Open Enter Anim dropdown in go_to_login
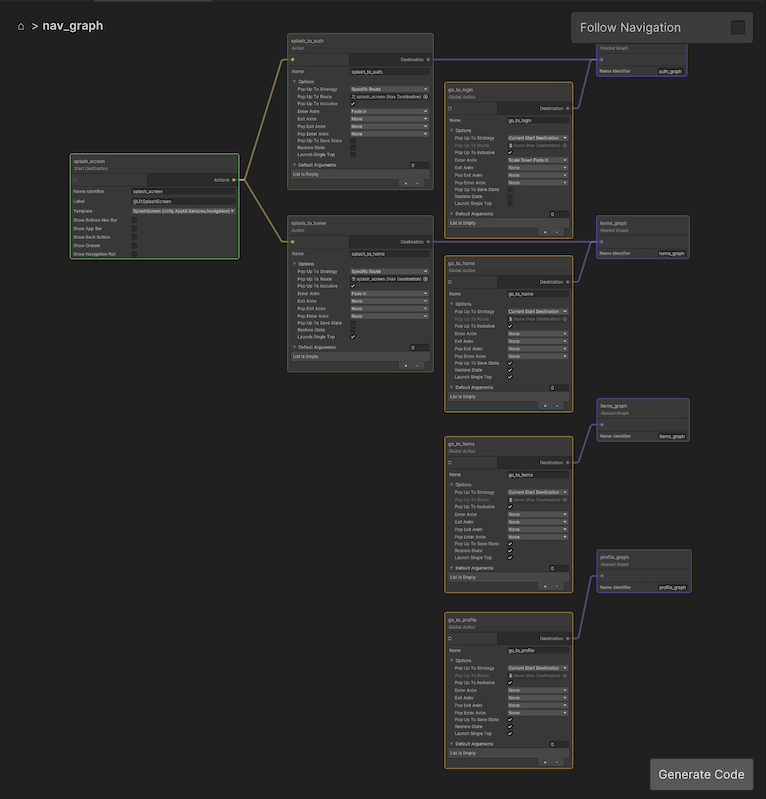766x799 pixels. (x=537, y=160)
